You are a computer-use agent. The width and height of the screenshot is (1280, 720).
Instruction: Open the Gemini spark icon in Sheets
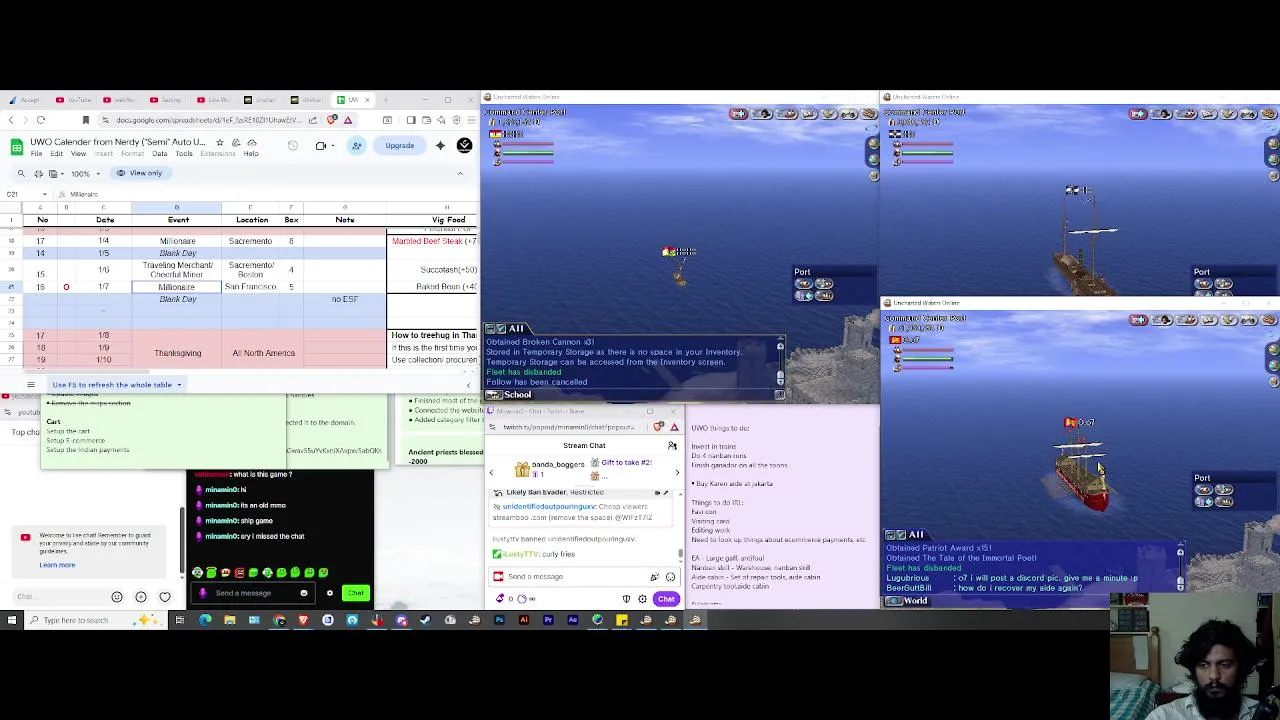coord(440,146)
